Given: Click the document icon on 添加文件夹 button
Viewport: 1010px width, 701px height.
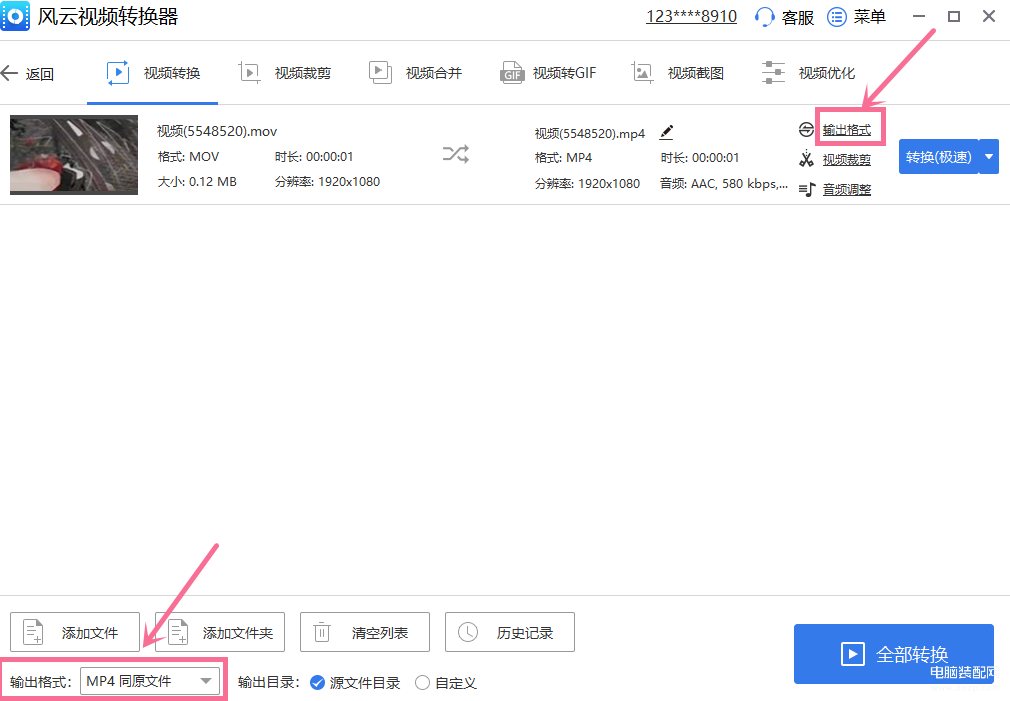Looking at the screenshot, I should click(178, 632).
